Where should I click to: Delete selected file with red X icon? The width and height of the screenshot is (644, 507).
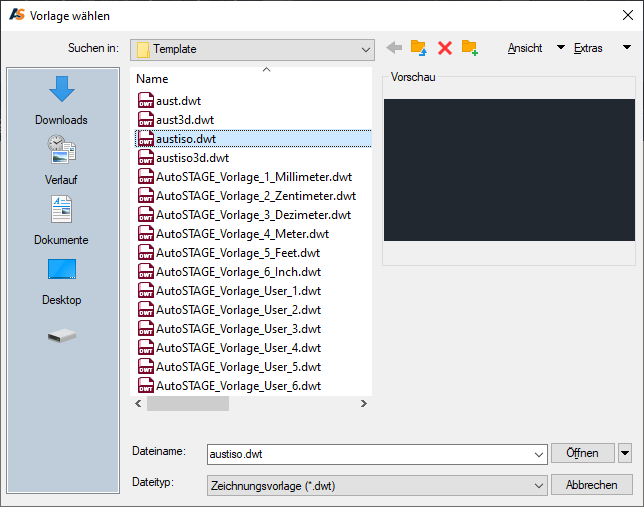coord(445,48)
